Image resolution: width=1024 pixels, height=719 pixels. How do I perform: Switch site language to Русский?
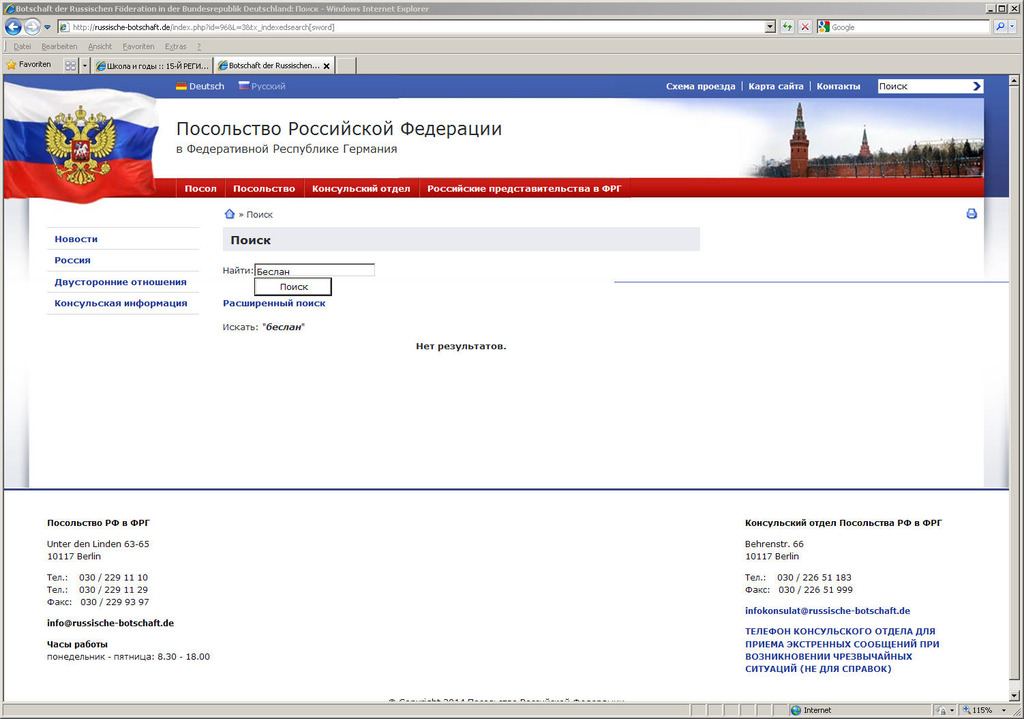[268, 86]
